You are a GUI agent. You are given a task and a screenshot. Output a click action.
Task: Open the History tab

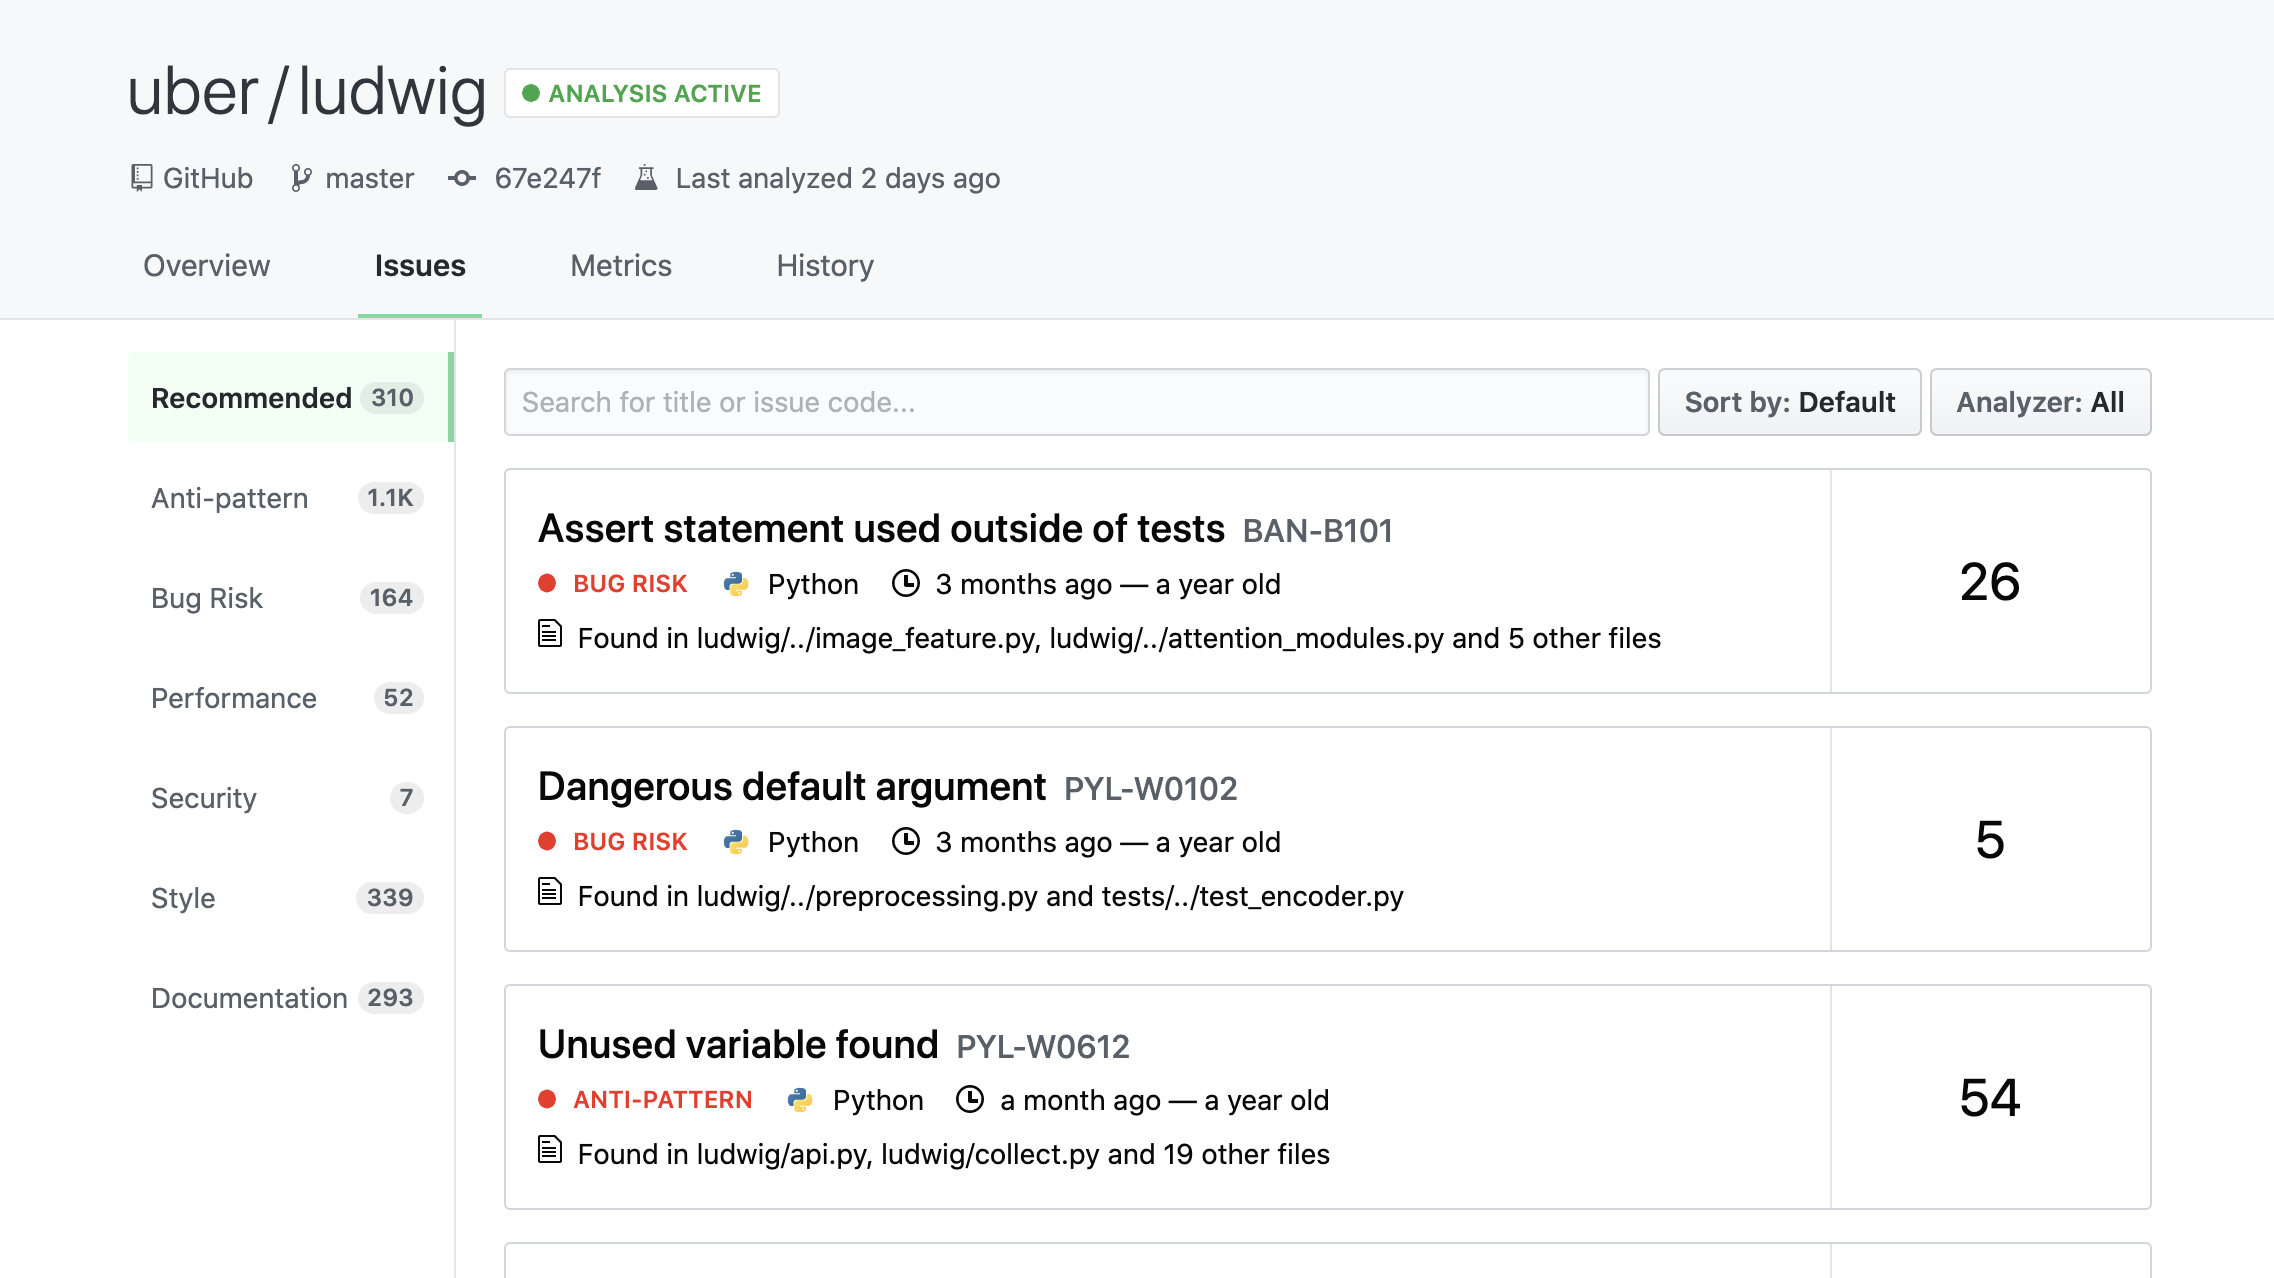[x=825, y=266]
